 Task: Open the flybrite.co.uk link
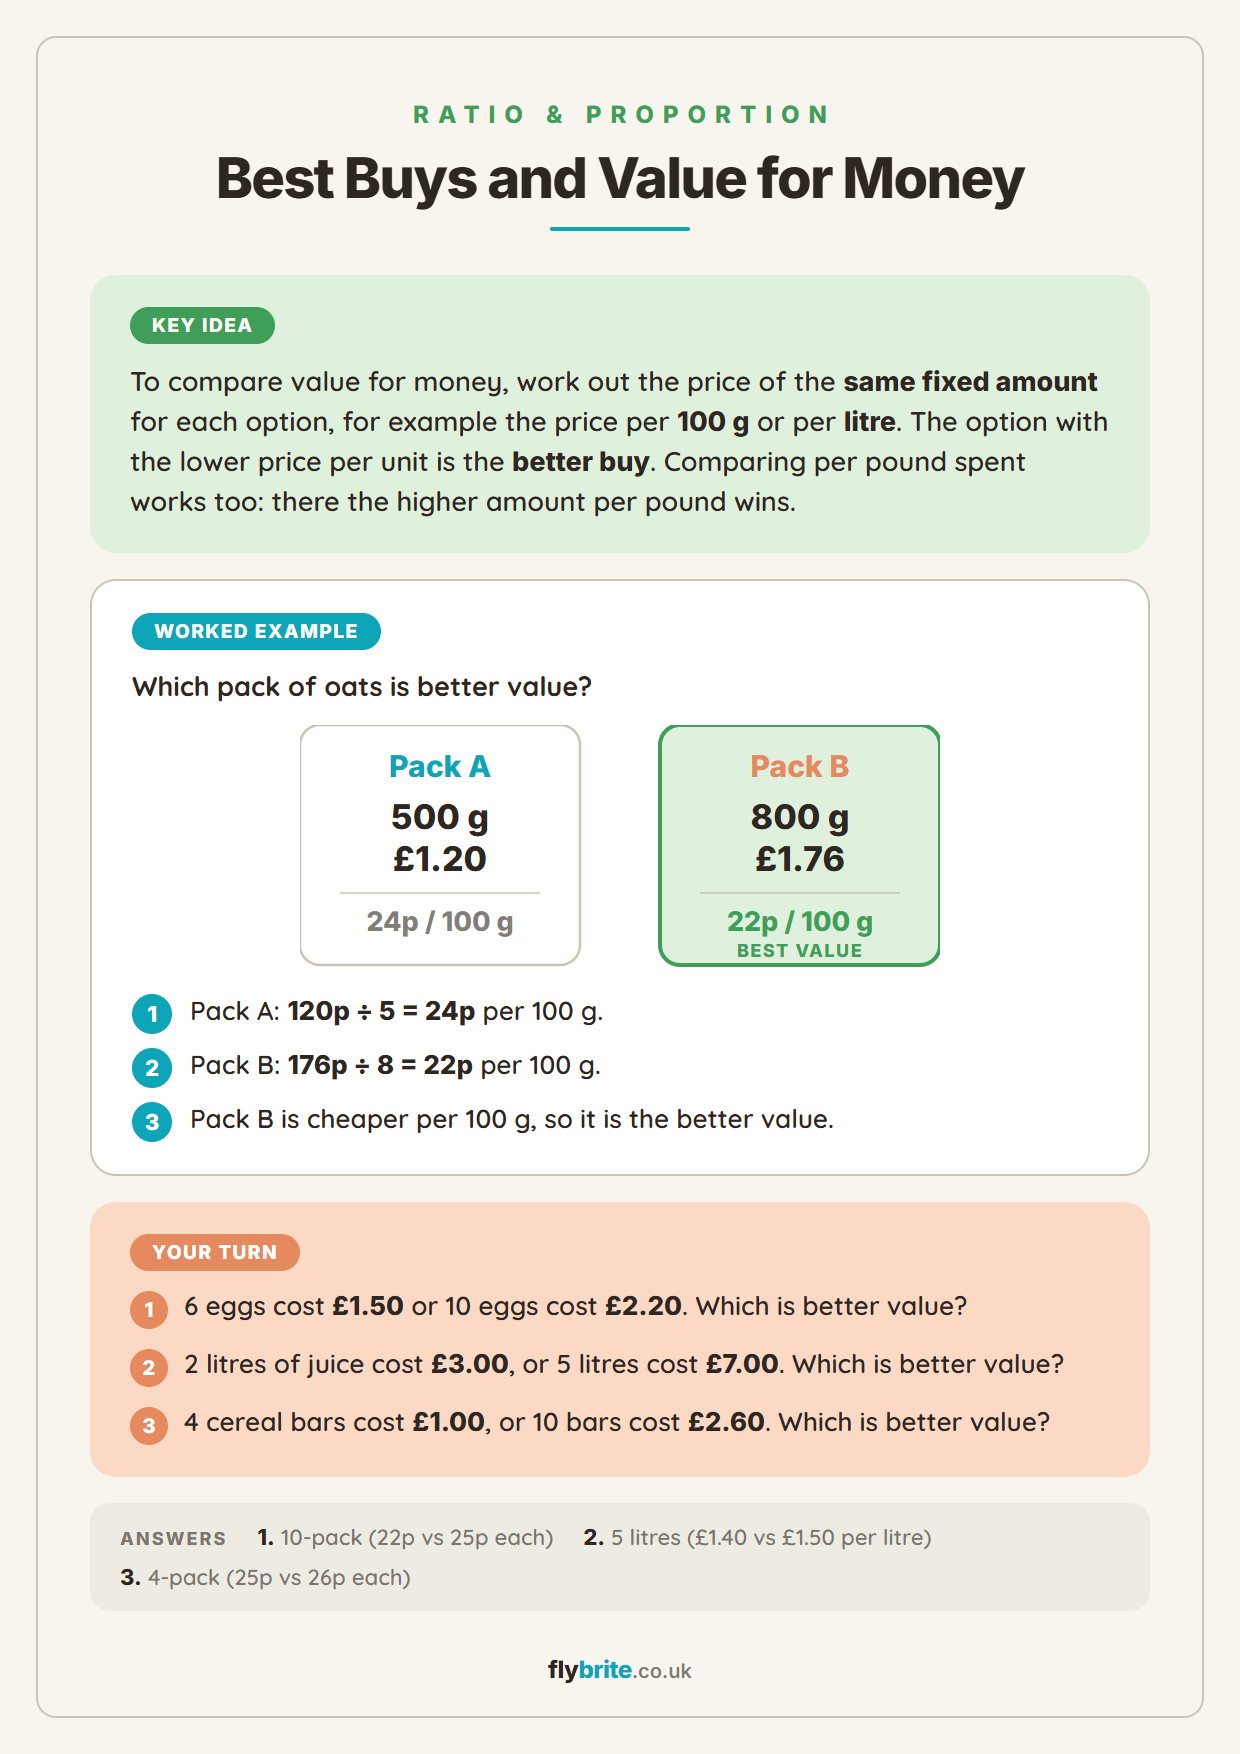click(620, 1670)
